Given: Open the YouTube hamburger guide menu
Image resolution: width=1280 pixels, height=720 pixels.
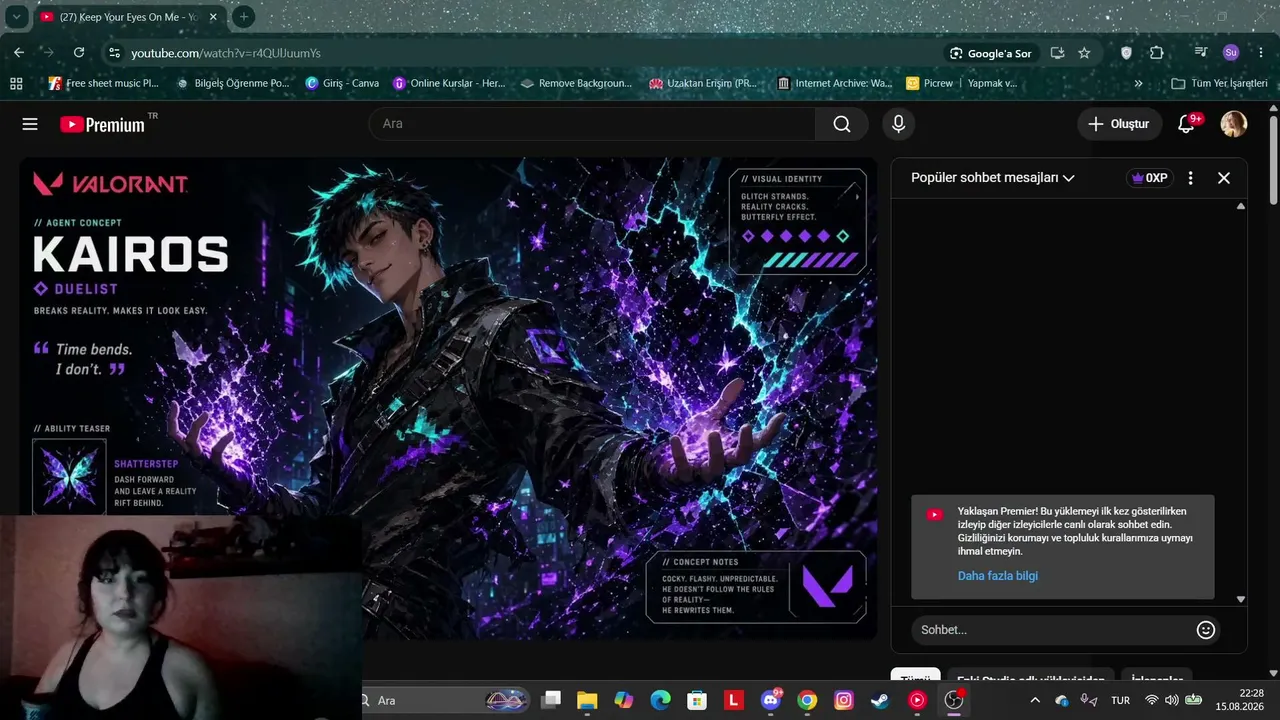Looking at the screenshot, I should click(x=30, y=124).
